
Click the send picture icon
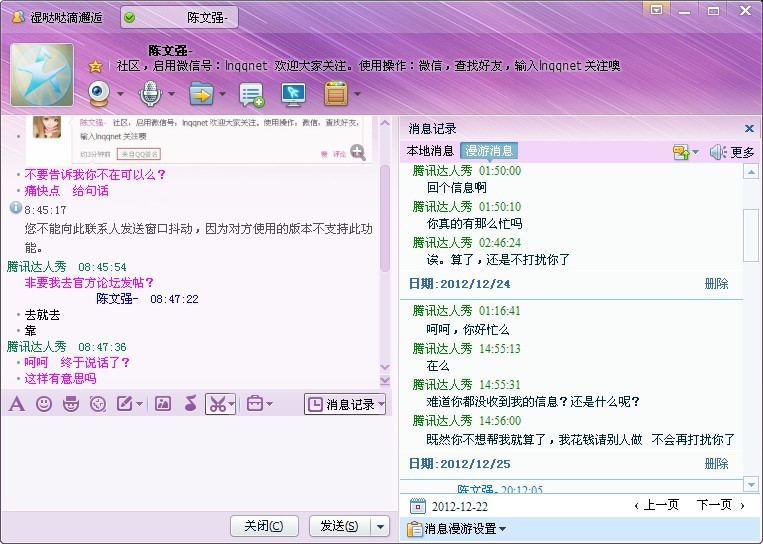(163, 403)
